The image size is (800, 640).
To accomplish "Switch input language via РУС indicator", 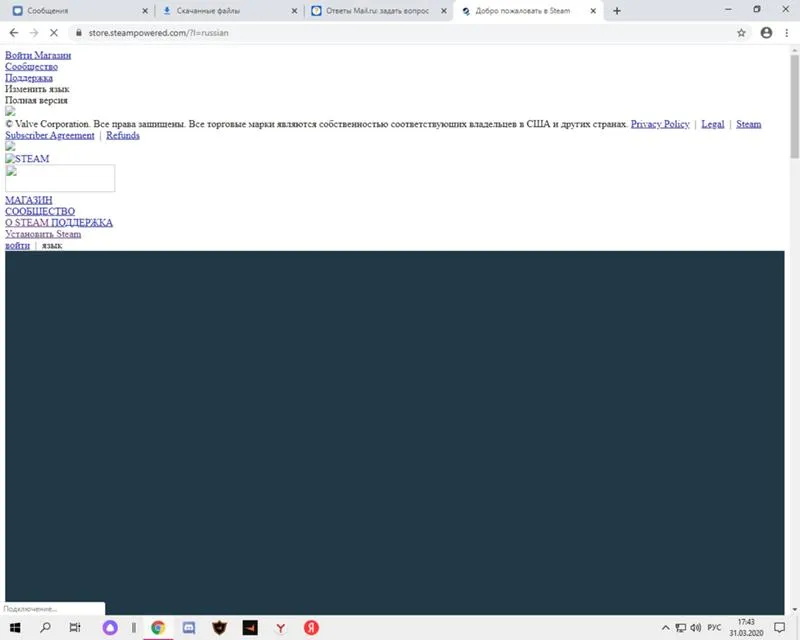I will click(714, 628).
